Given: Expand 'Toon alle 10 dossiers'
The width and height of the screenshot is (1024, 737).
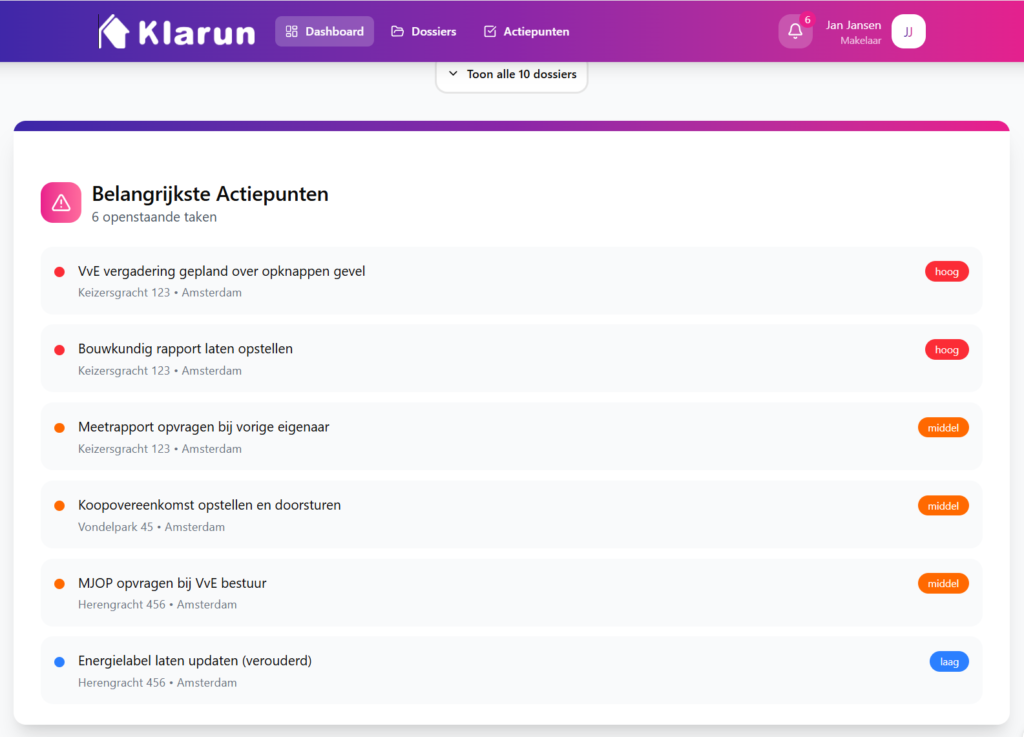Looking at the screenshot, I should tap(511, 73).
